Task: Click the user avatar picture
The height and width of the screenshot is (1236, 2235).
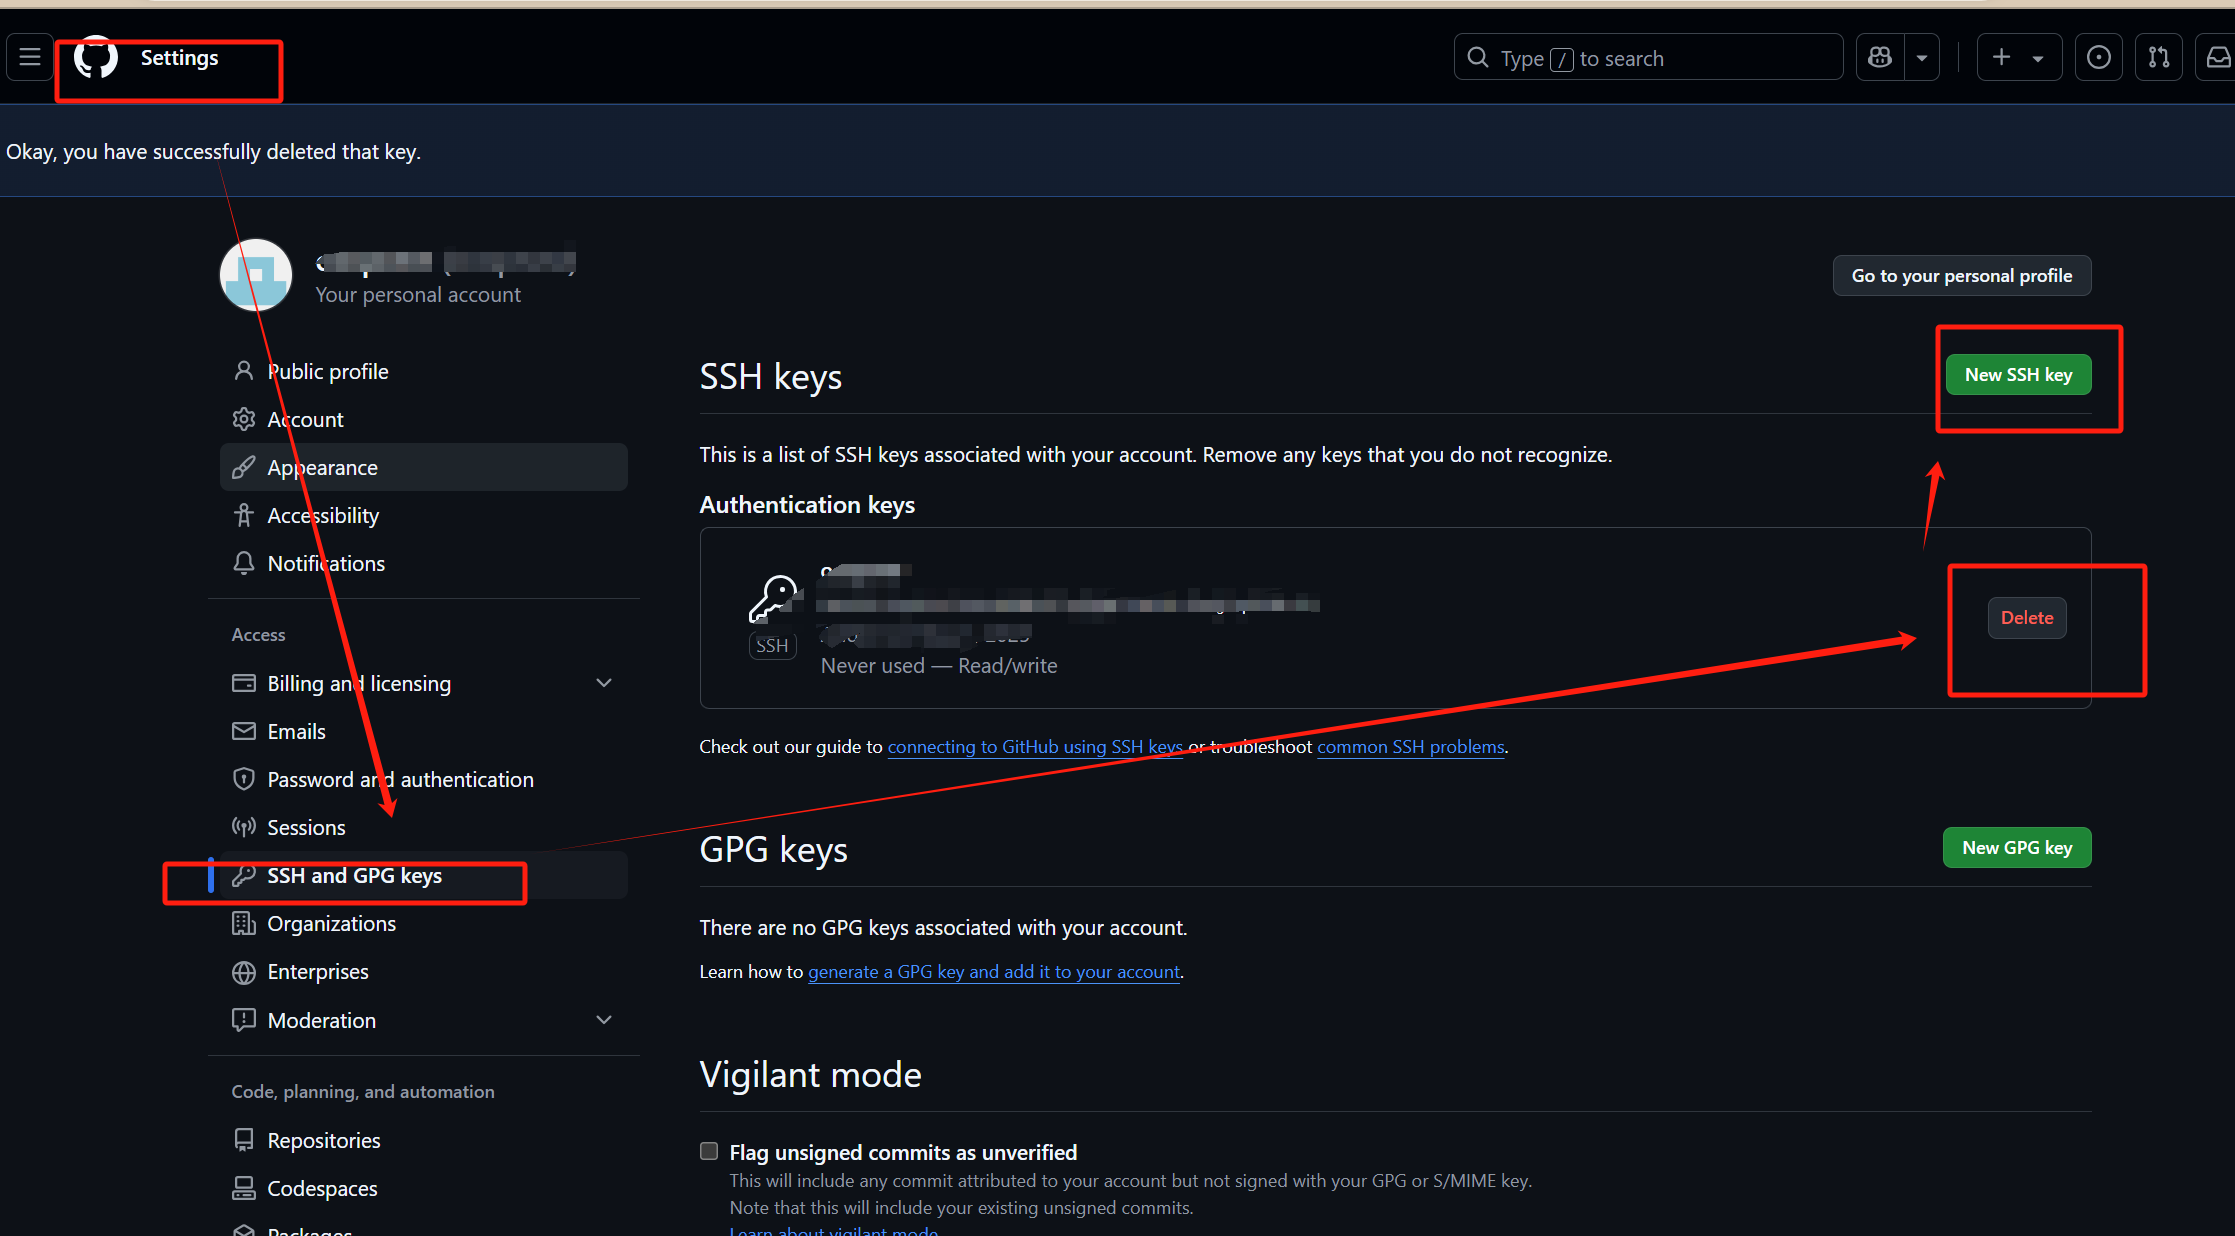Action: tap(256, 275)
